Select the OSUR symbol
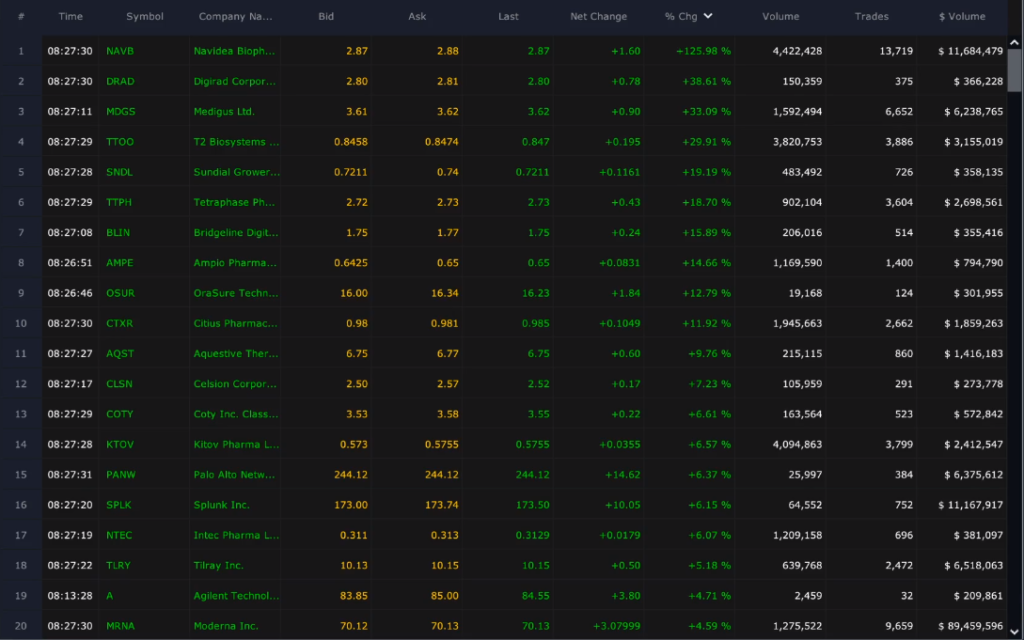This screenshot has height=640, width=1024. pyautogui.click(x=120, y=293)
